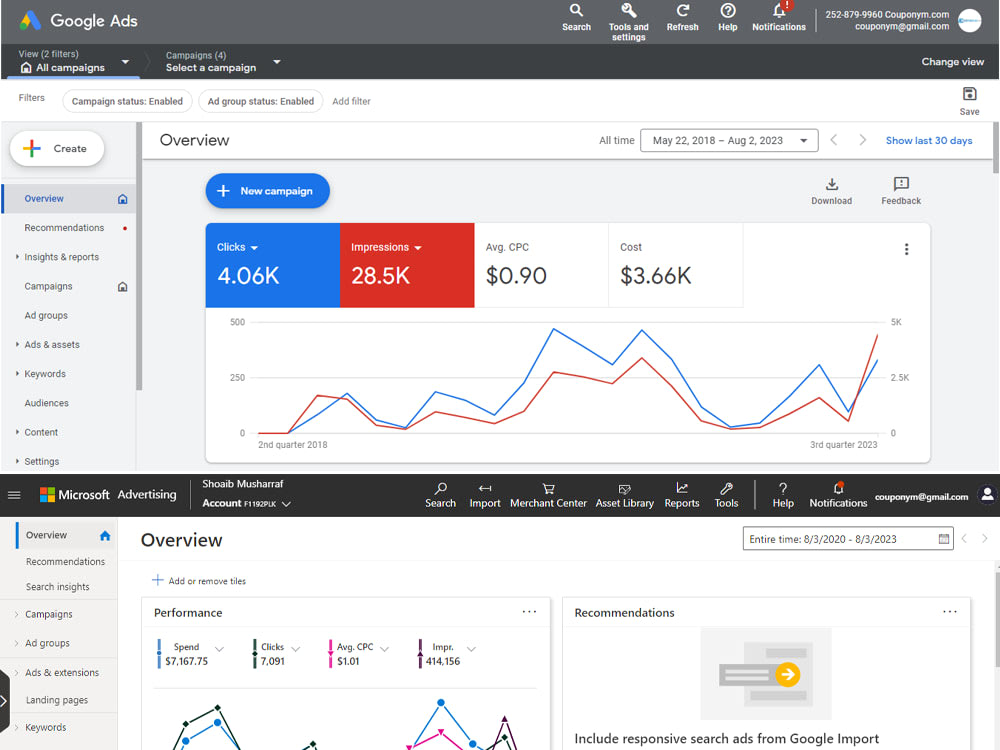Open Microsoft Advertising hamburger menu
This screenshot has height=750, width=1000.
(x=14, y=495)
